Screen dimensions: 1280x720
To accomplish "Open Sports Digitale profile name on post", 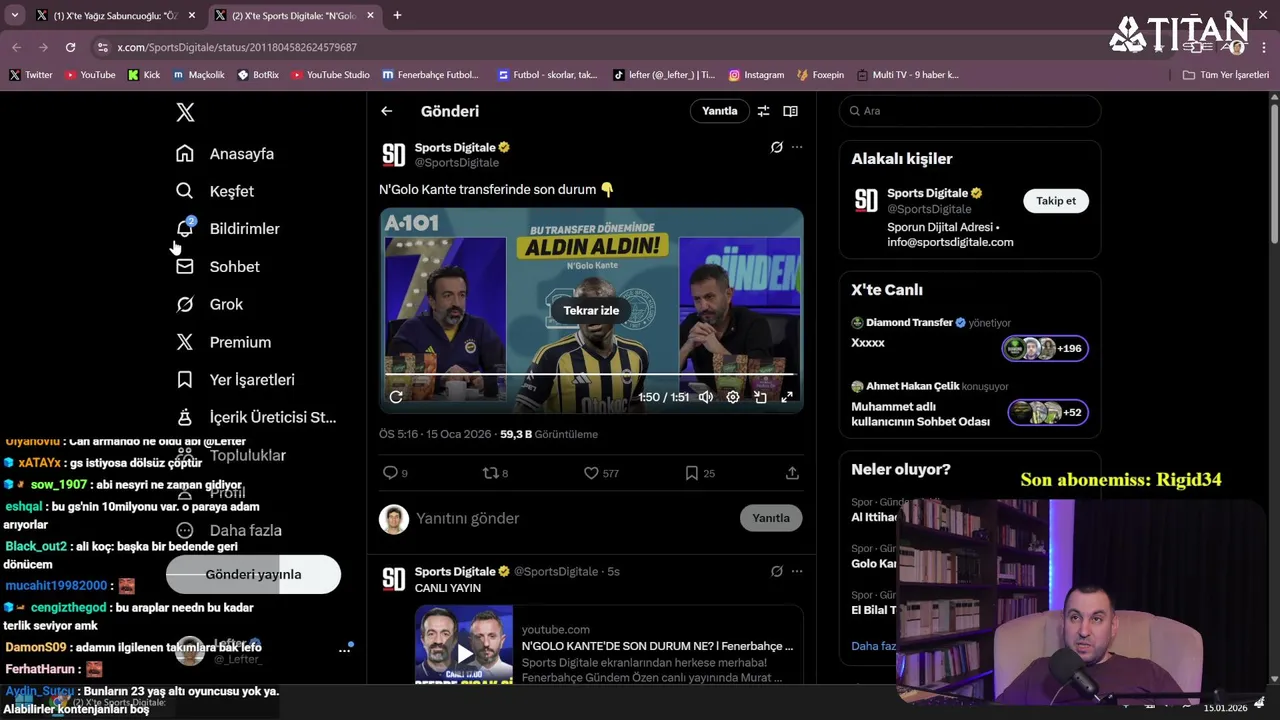I will click(455, 147).
